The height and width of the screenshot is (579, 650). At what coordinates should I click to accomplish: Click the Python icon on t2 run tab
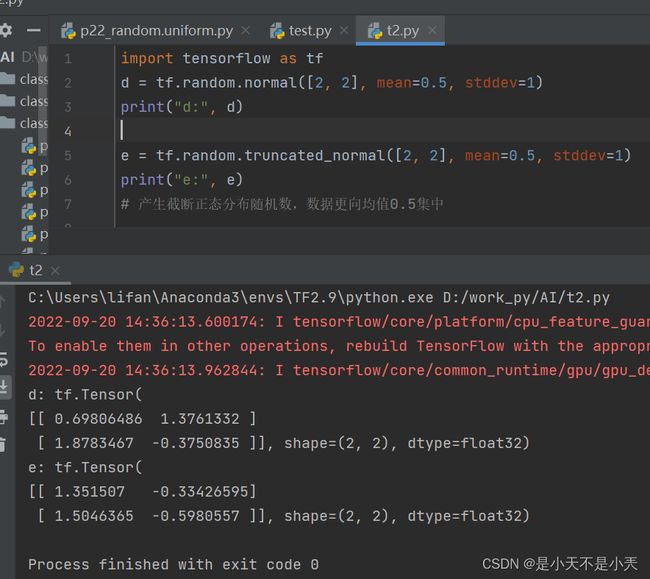pyautogui.click(x=16, y=270)
